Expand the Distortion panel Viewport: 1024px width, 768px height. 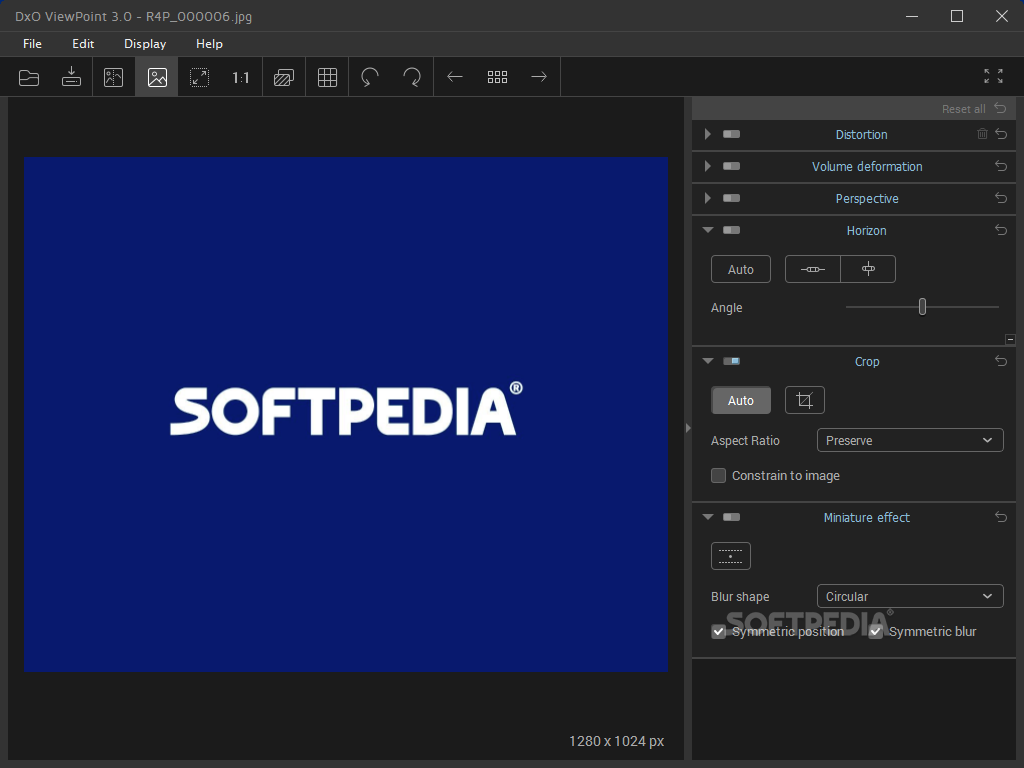pos(707,134)
